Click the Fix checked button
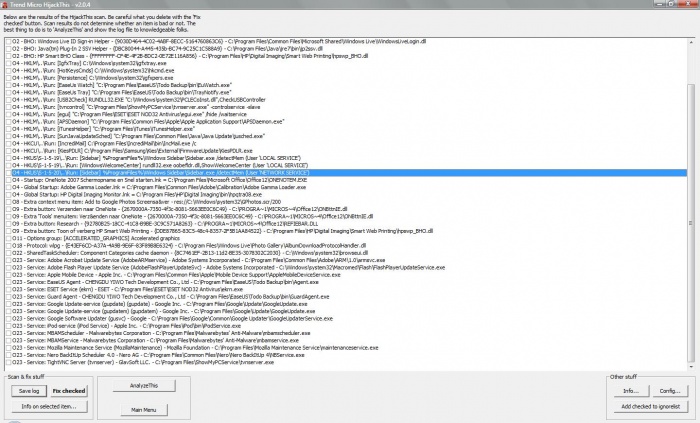The image size is (700, 423). (x=69, y=391)
